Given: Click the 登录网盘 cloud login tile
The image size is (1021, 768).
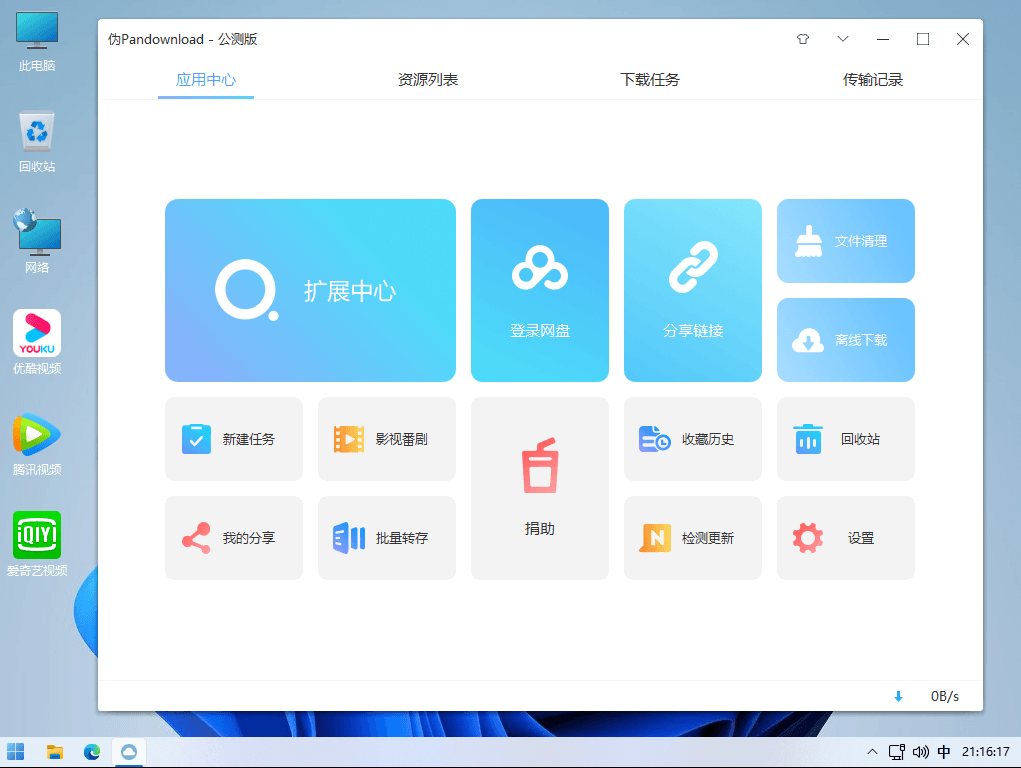Looking at the screenshot, I should click(x=540, y=290).
